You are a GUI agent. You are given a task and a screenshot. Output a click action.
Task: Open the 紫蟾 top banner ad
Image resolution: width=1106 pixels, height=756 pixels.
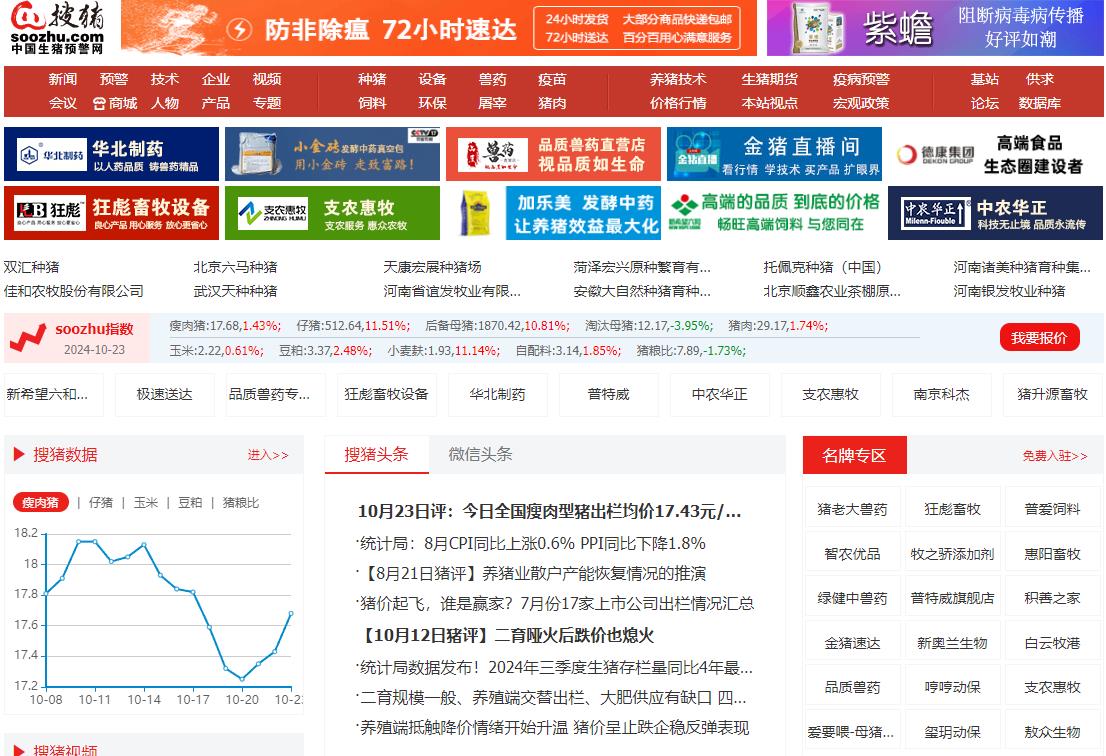tap(935, 28)
